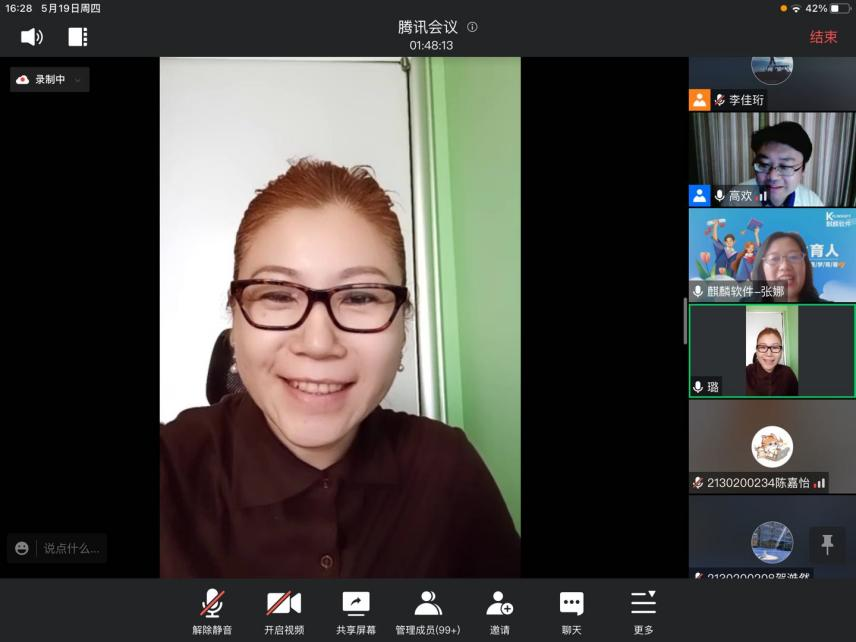Tap the Wi-Fi status icon
Viewport: 856px width, 642px height.
pyautogui.click(x=796, y=8)
